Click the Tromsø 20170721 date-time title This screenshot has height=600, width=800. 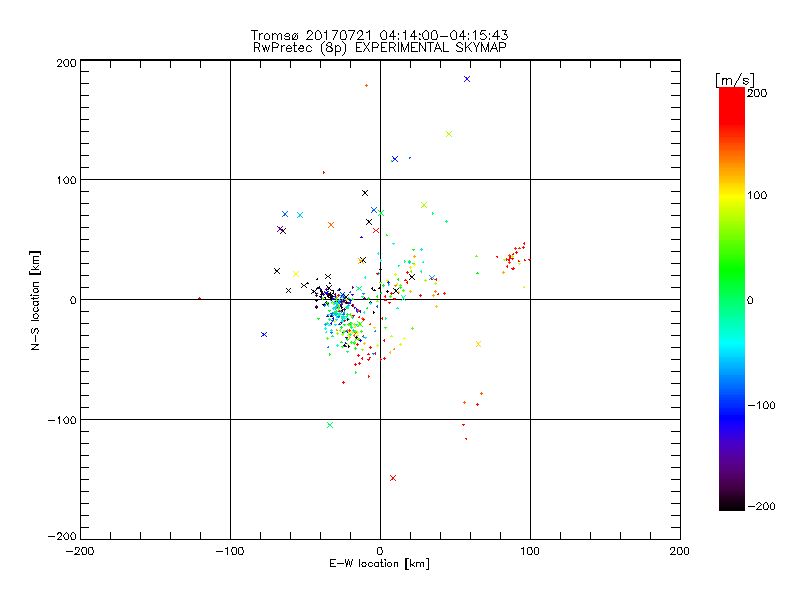tap(379, 35)
